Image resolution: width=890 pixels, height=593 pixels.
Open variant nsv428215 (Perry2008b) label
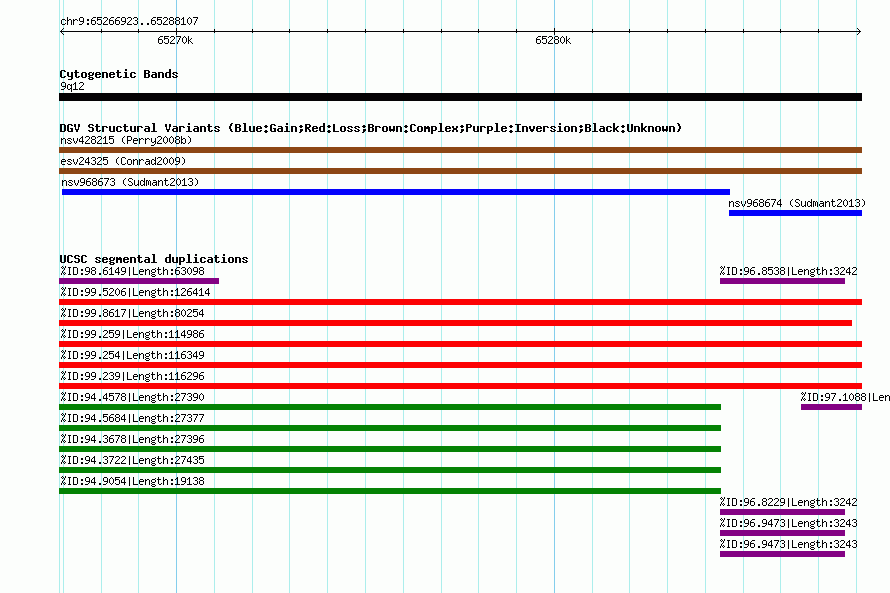[126, 140]
